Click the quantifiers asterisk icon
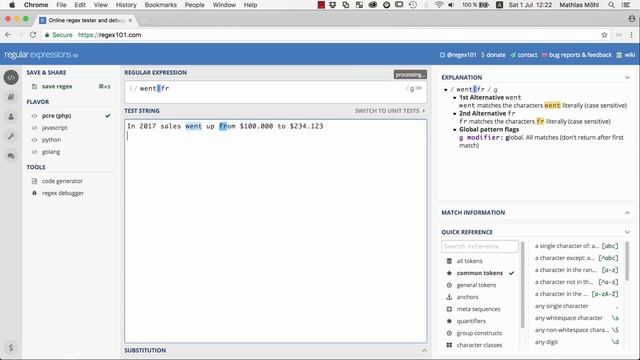 click(449, 321)
